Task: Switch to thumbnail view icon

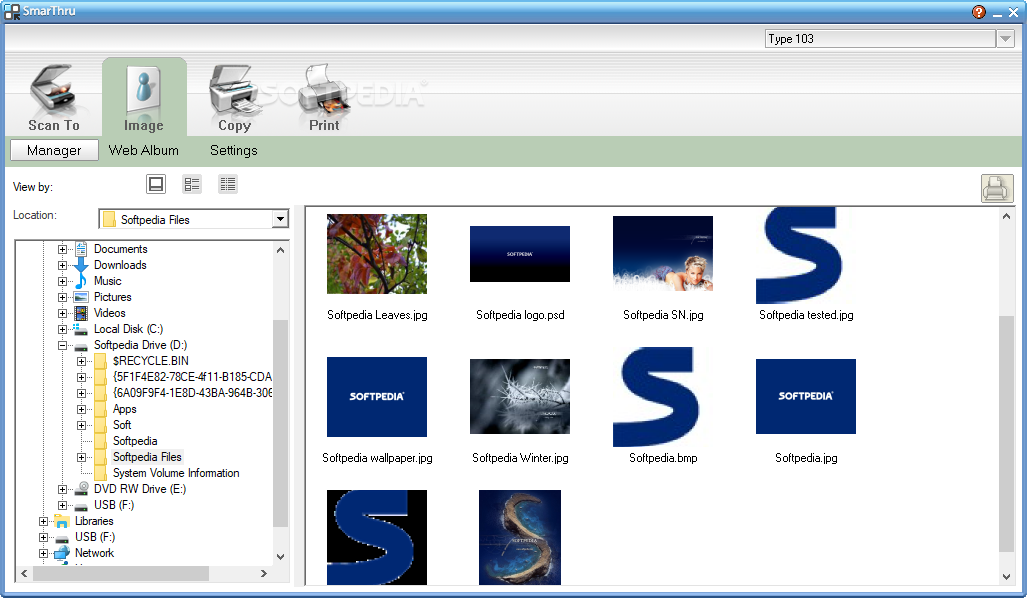Action: 156,184
